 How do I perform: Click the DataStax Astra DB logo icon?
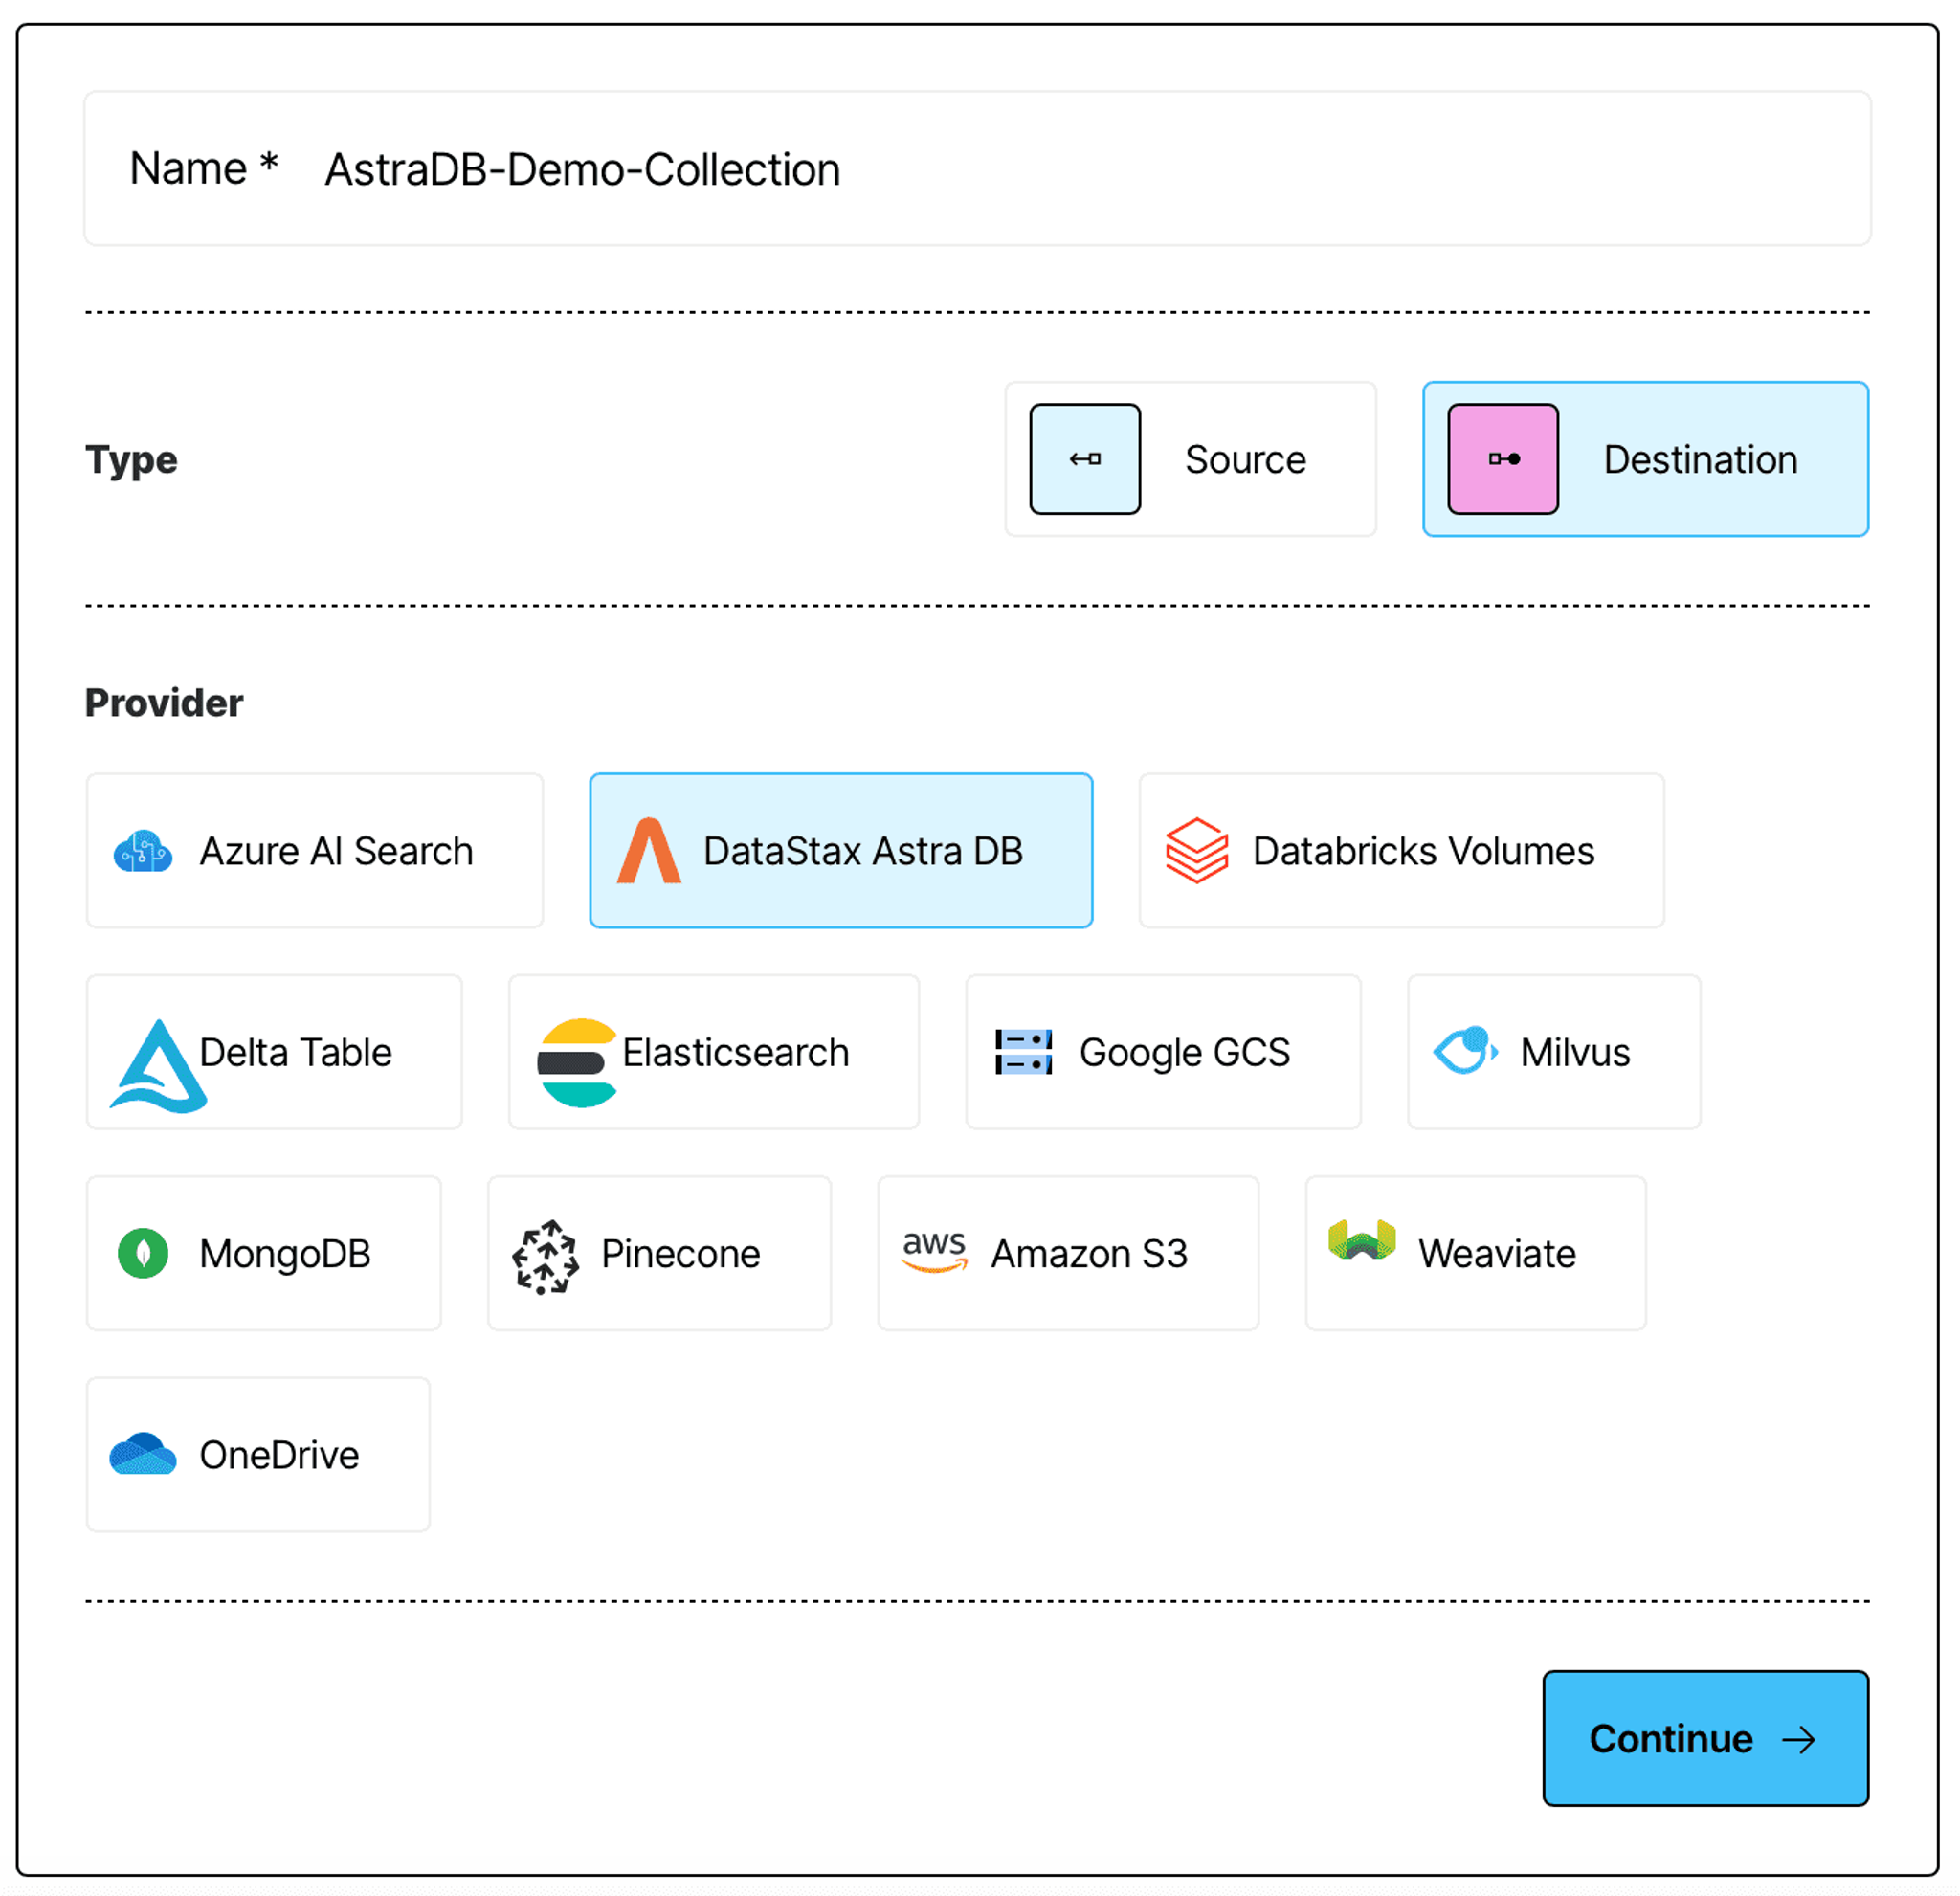click(x=649, y=851)
